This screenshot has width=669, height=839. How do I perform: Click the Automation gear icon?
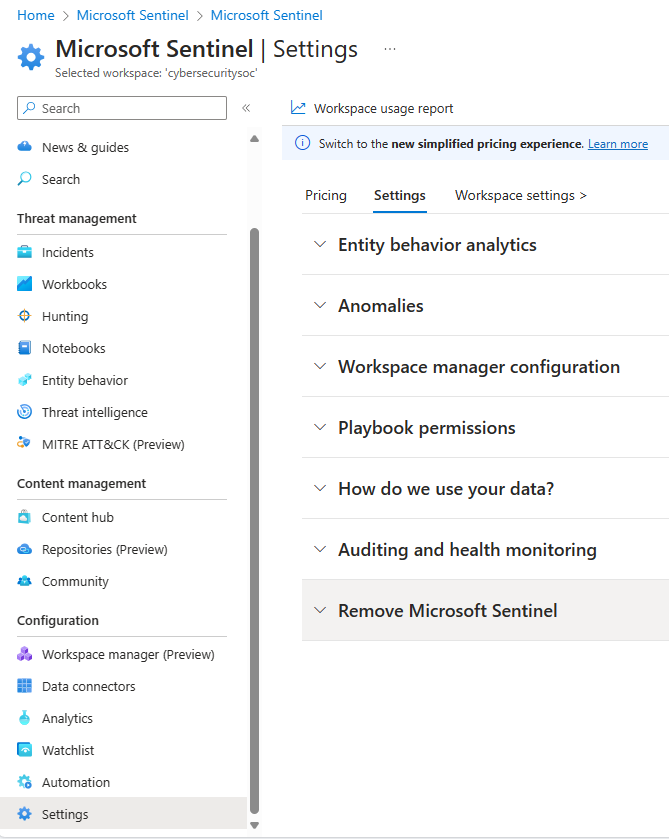[25, 782]
